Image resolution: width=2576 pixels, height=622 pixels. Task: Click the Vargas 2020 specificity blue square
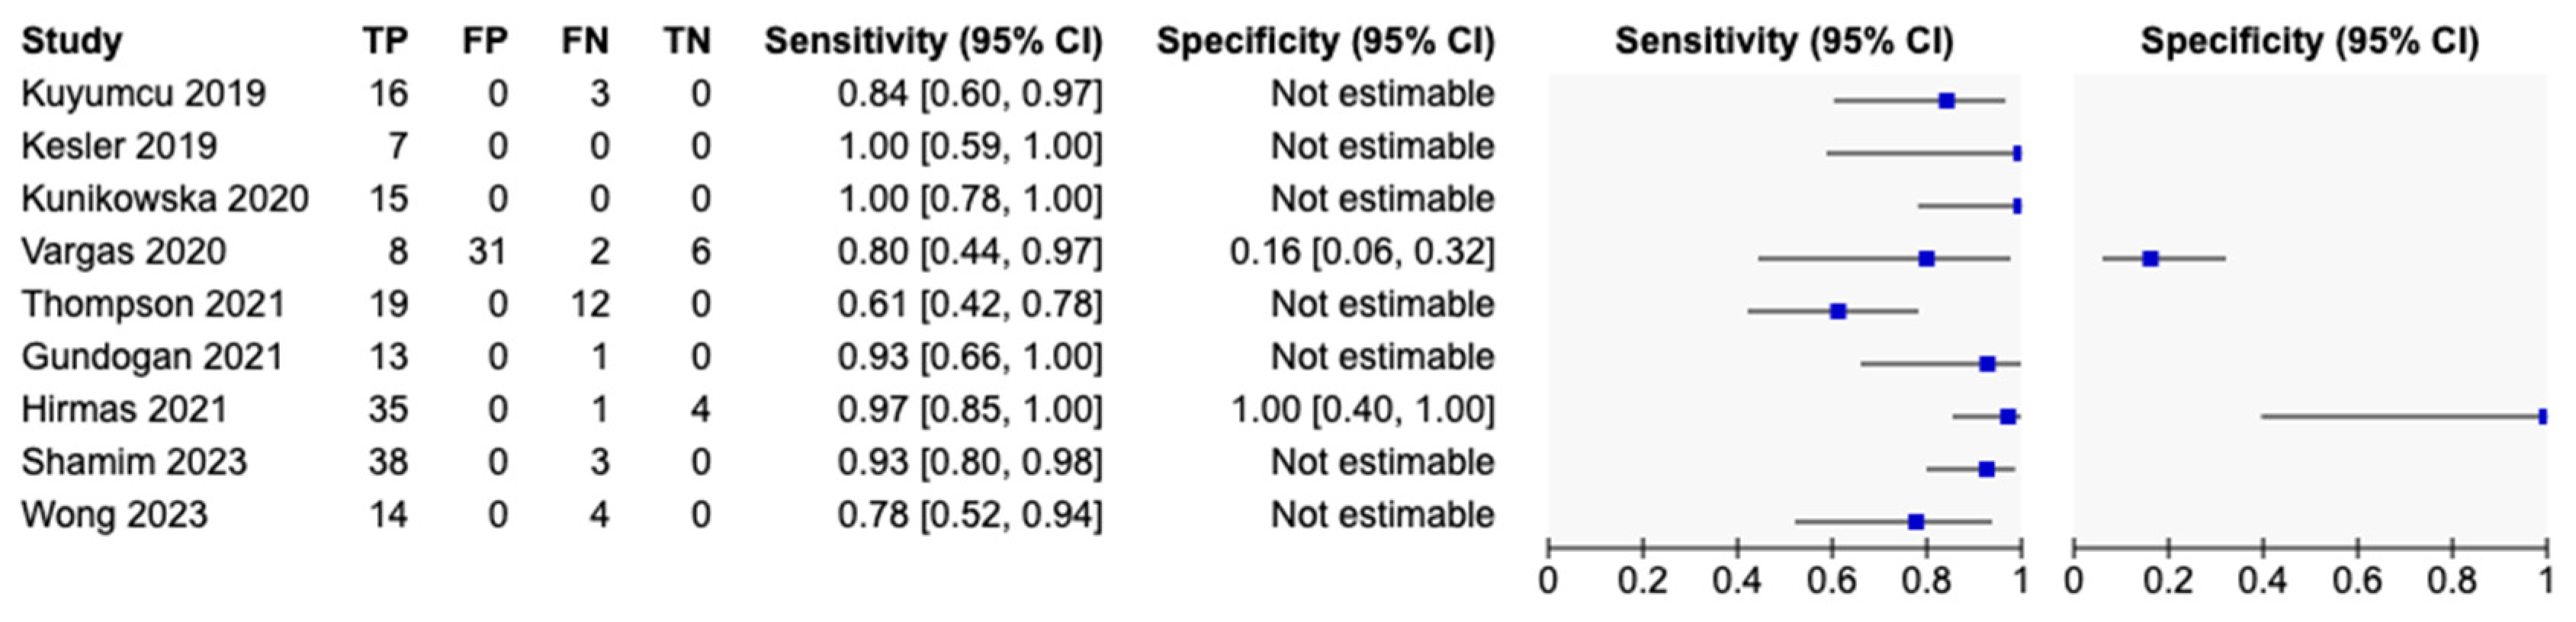pos(2150,258)
